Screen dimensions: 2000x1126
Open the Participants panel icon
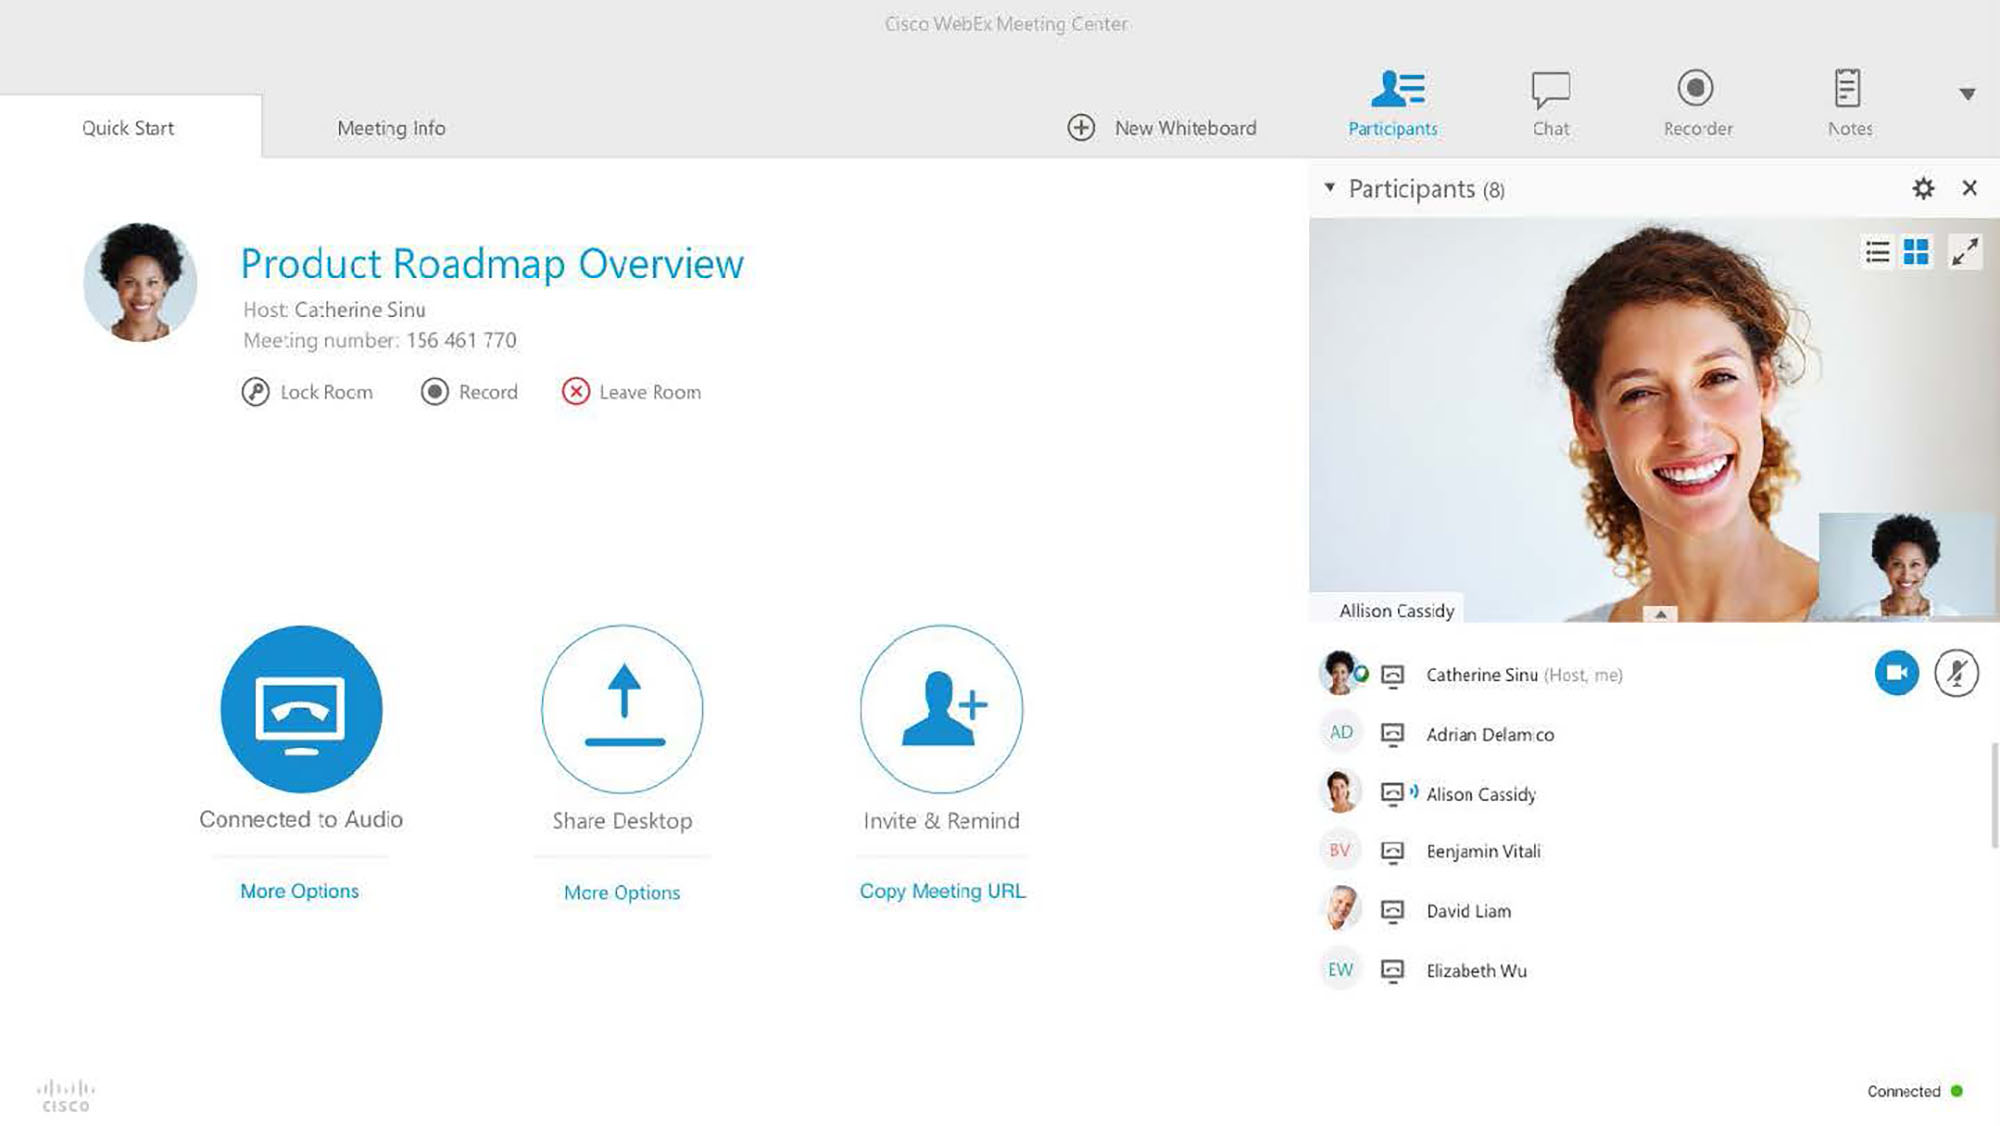pos(1398,89)
